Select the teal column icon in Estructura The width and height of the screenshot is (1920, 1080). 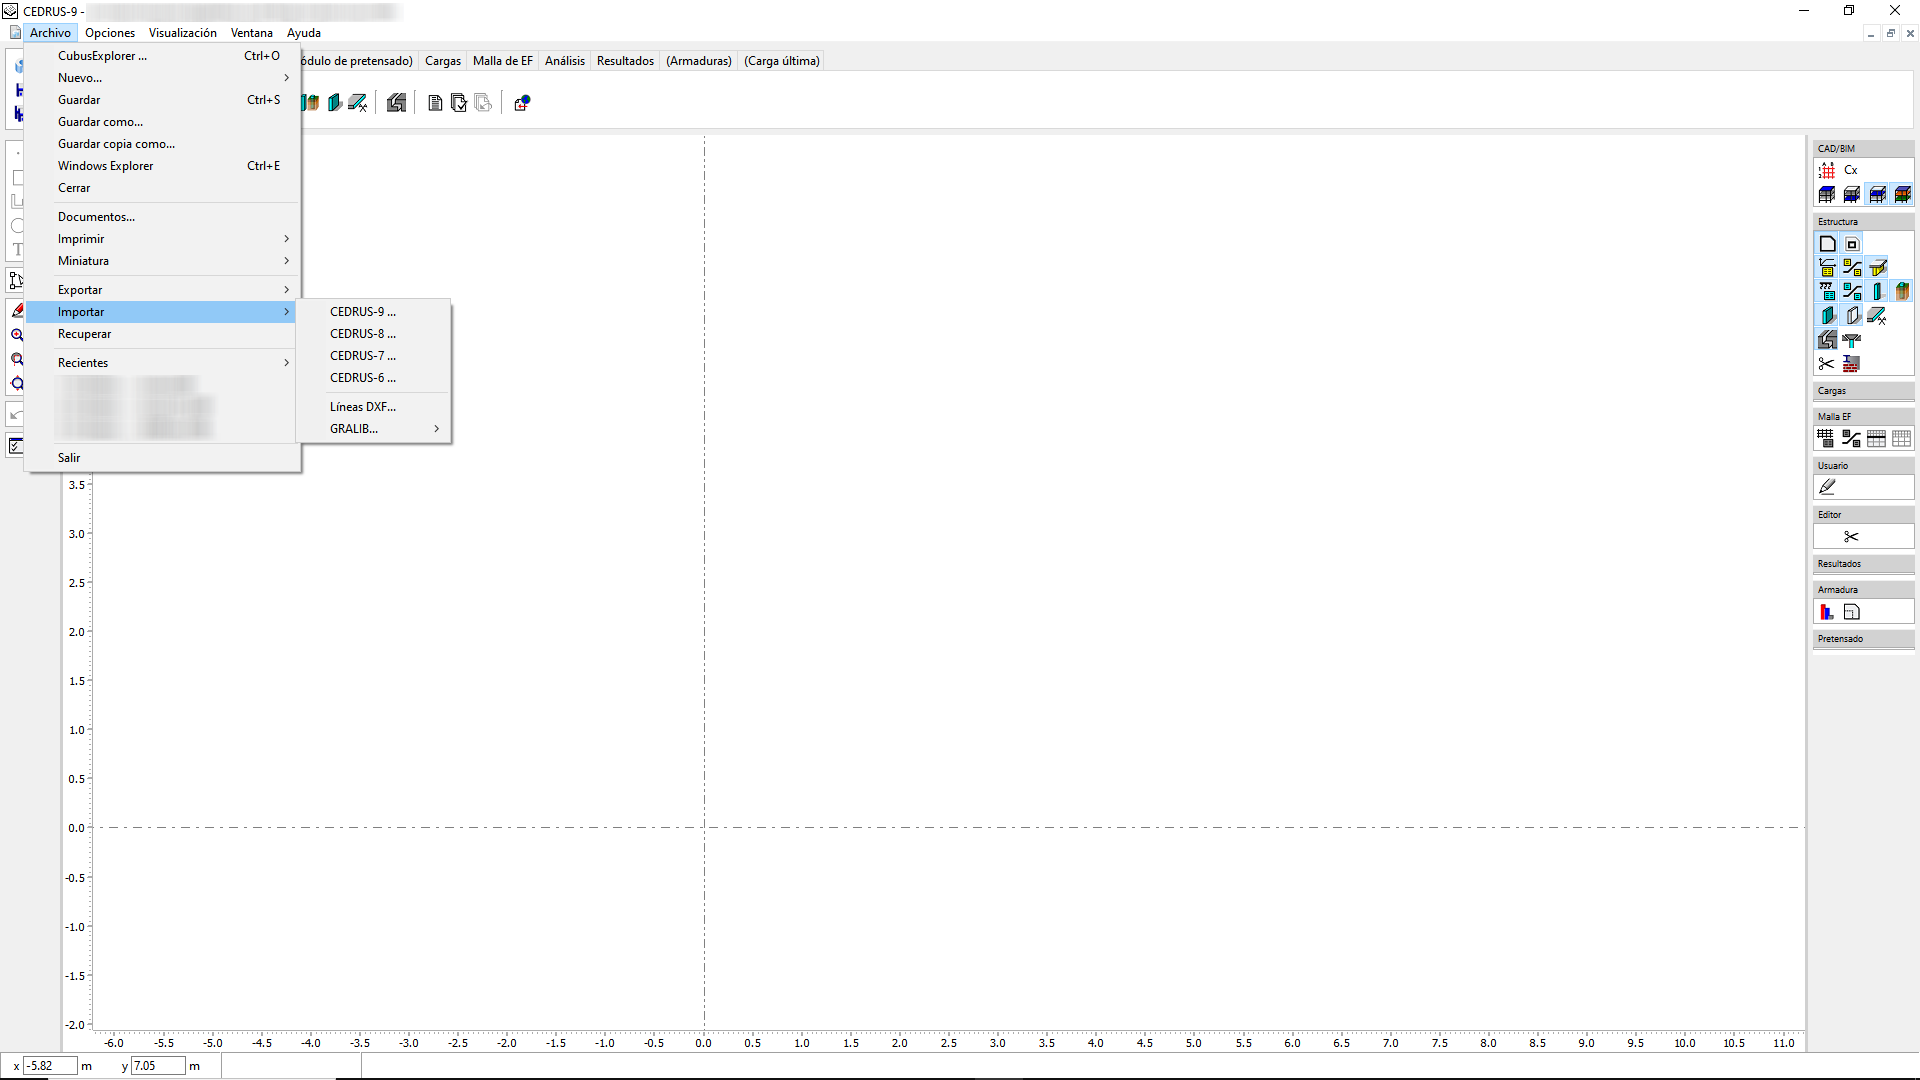click(1877, 292)
